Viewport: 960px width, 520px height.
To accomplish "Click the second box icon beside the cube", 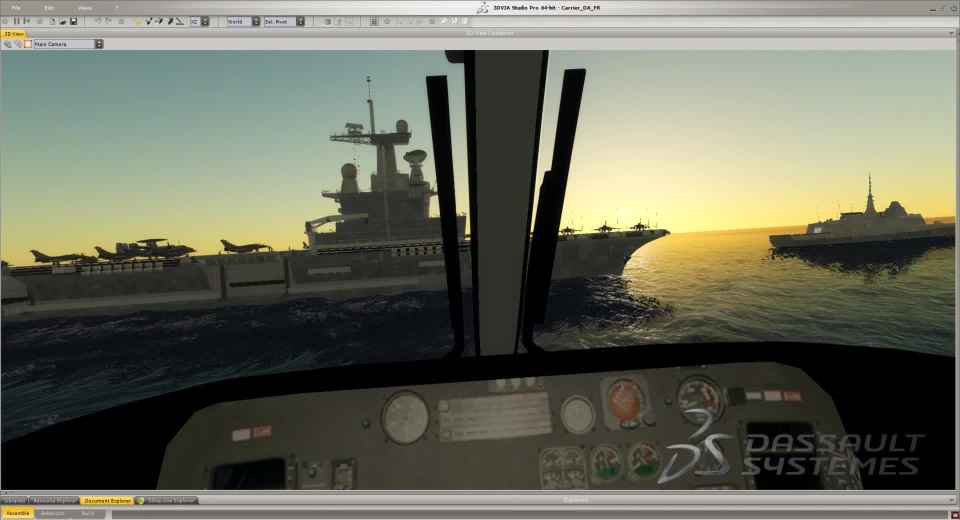I will tap(337, 21).
